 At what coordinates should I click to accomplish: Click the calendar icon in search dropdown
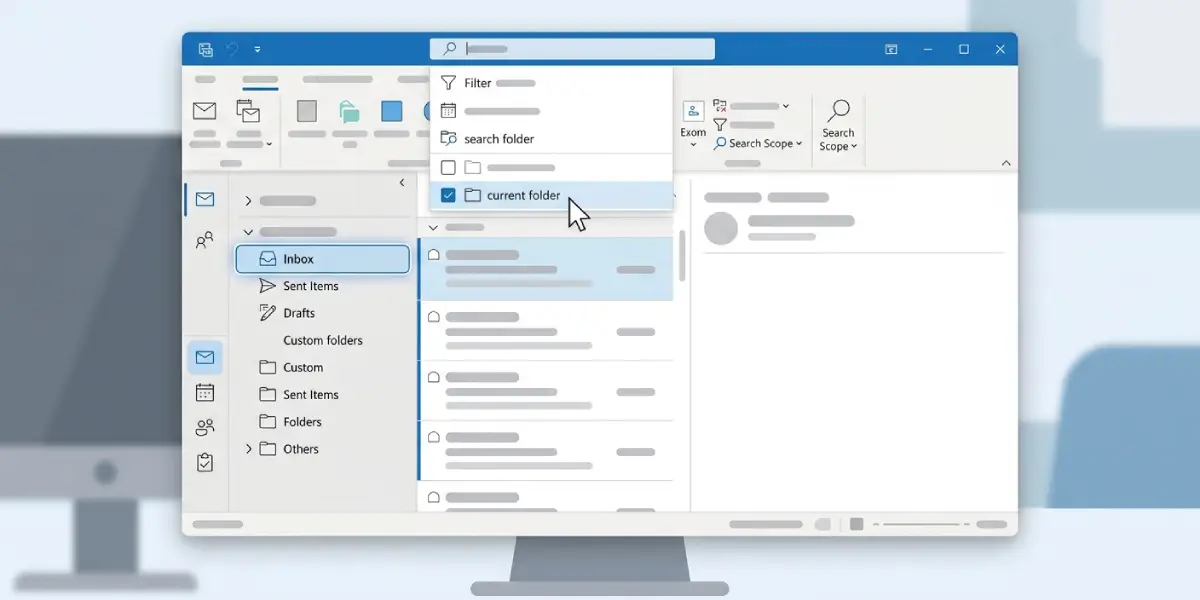[x=449, y=111]
